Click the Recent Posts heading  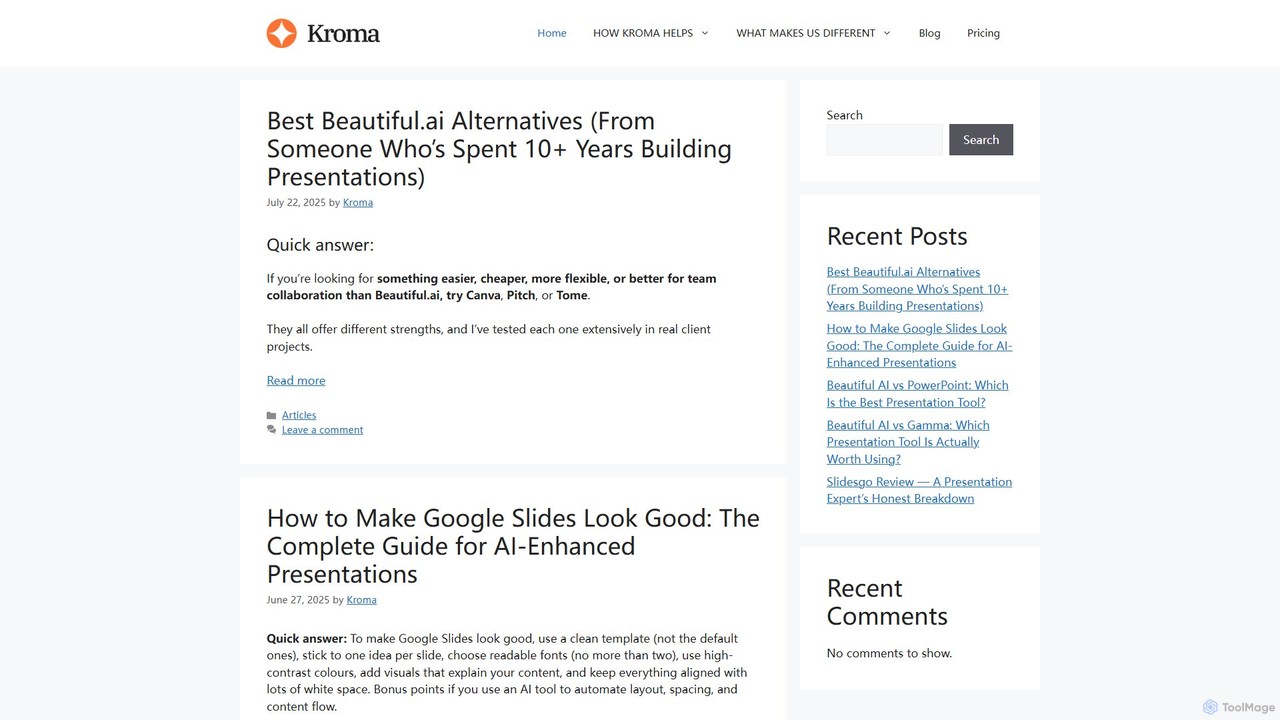tap(897, 237)
